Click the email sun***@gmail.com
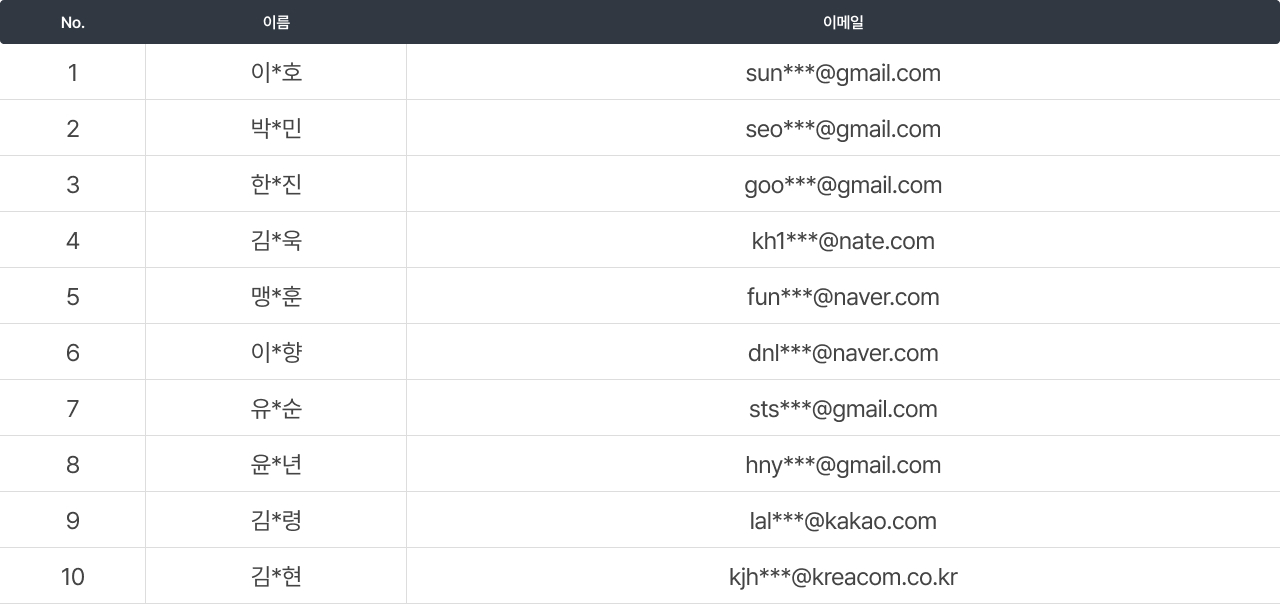Image resolution: width=1280 pixels, height=604 pixels. [x=843, y=73]
